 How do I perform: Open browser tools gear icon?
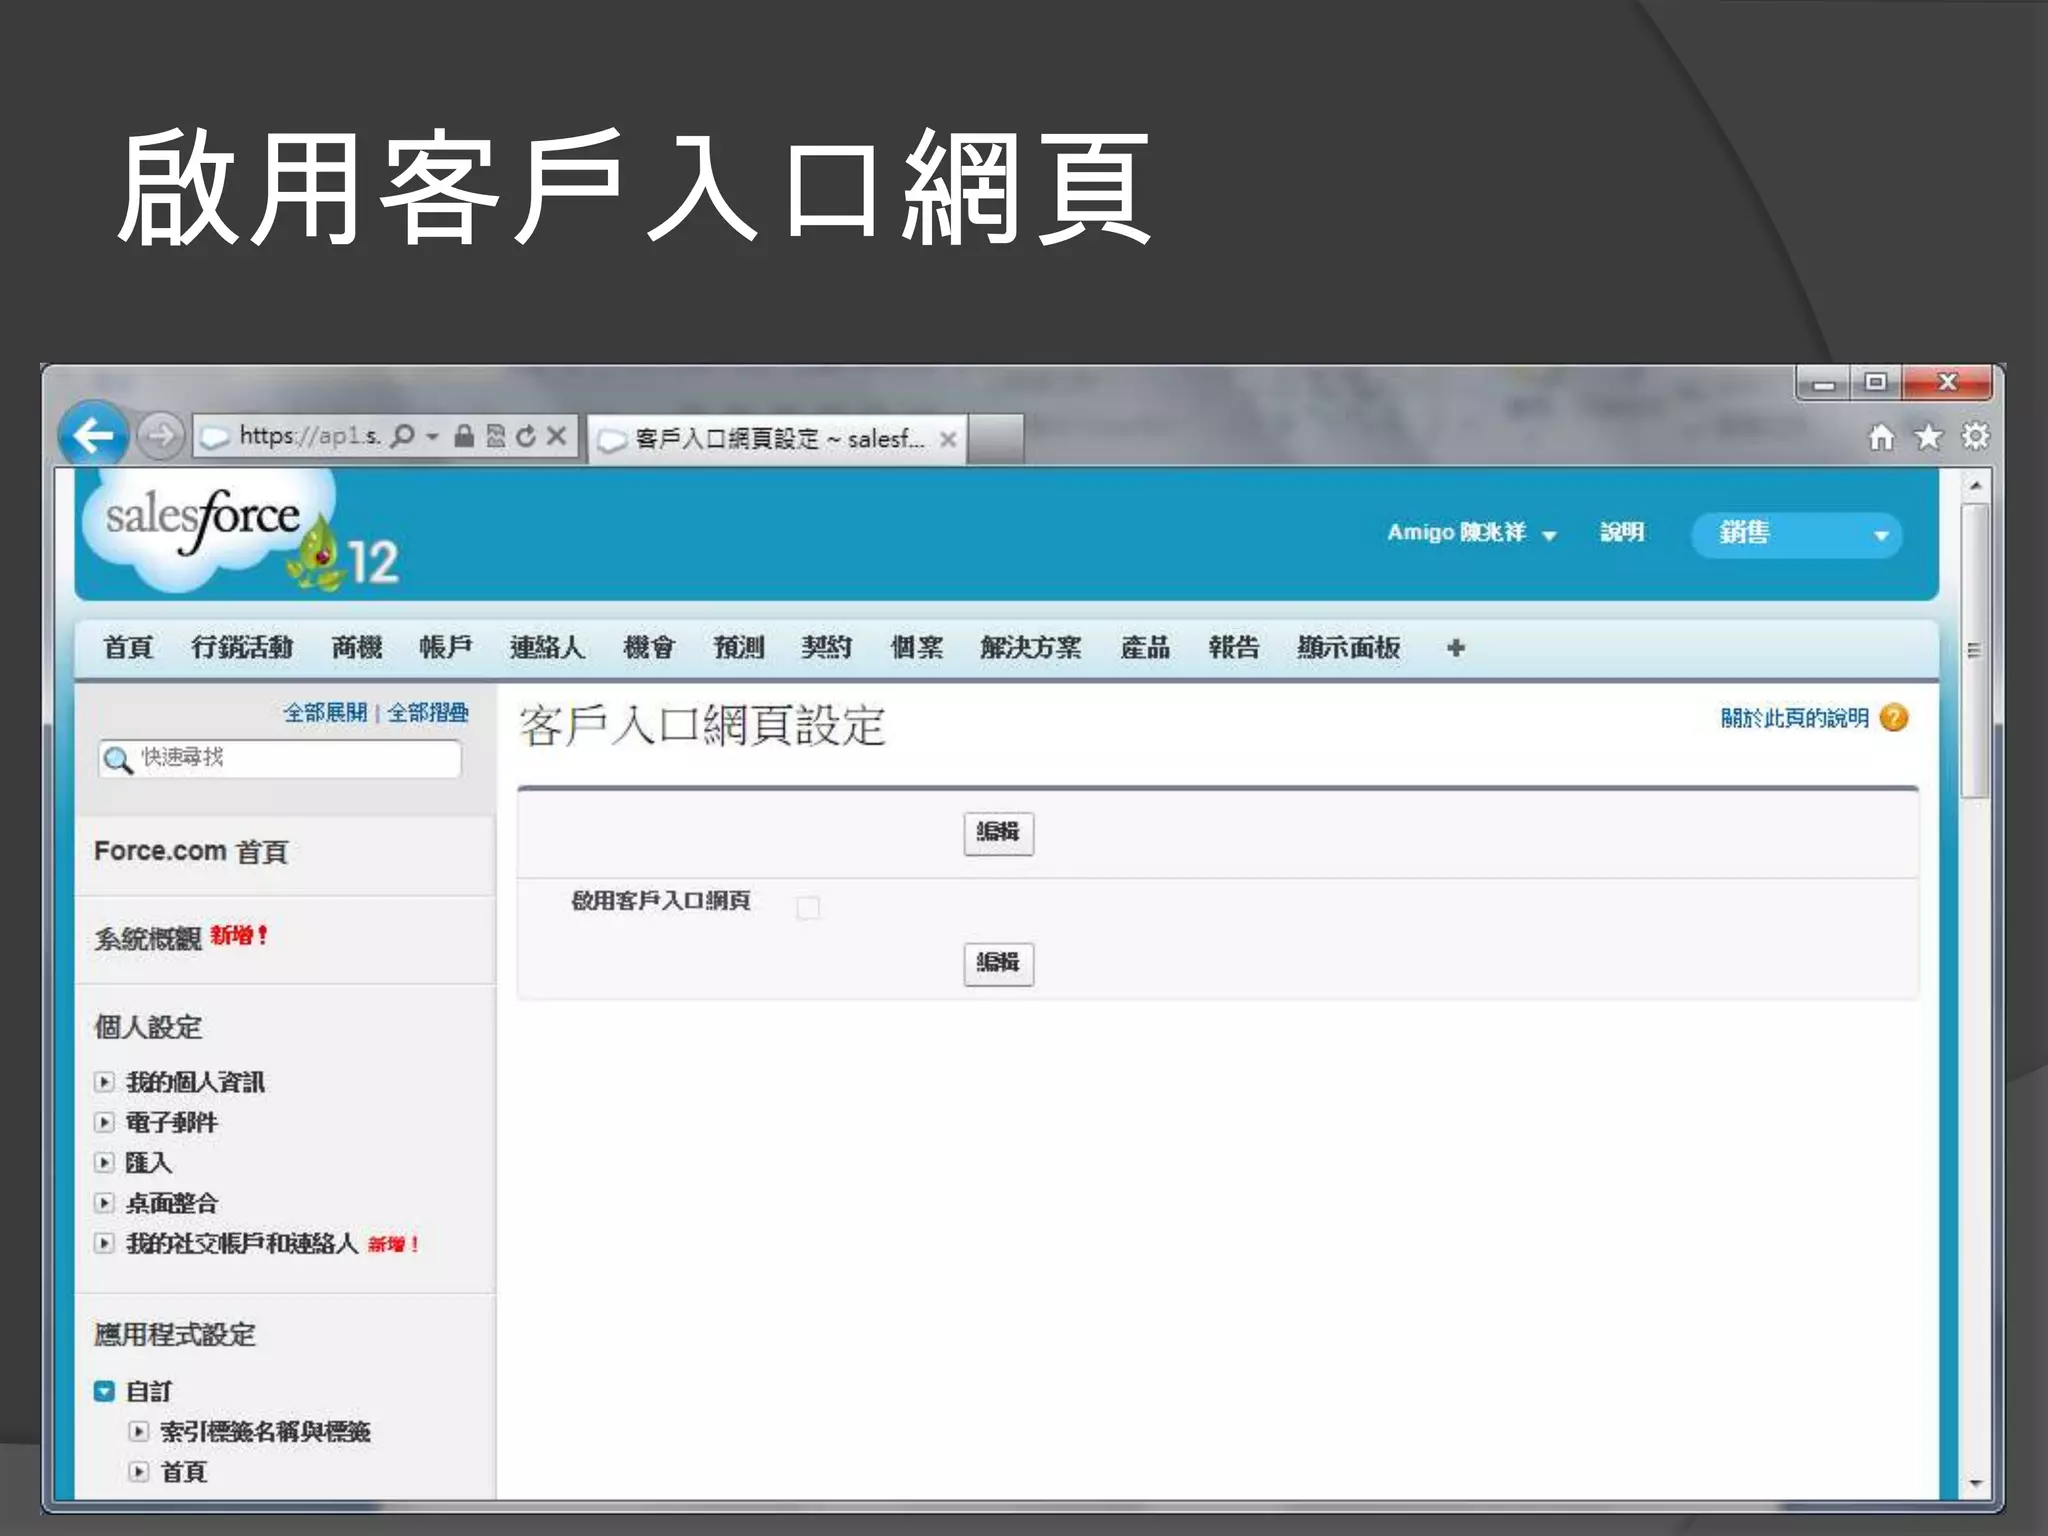click(1975, 437)
